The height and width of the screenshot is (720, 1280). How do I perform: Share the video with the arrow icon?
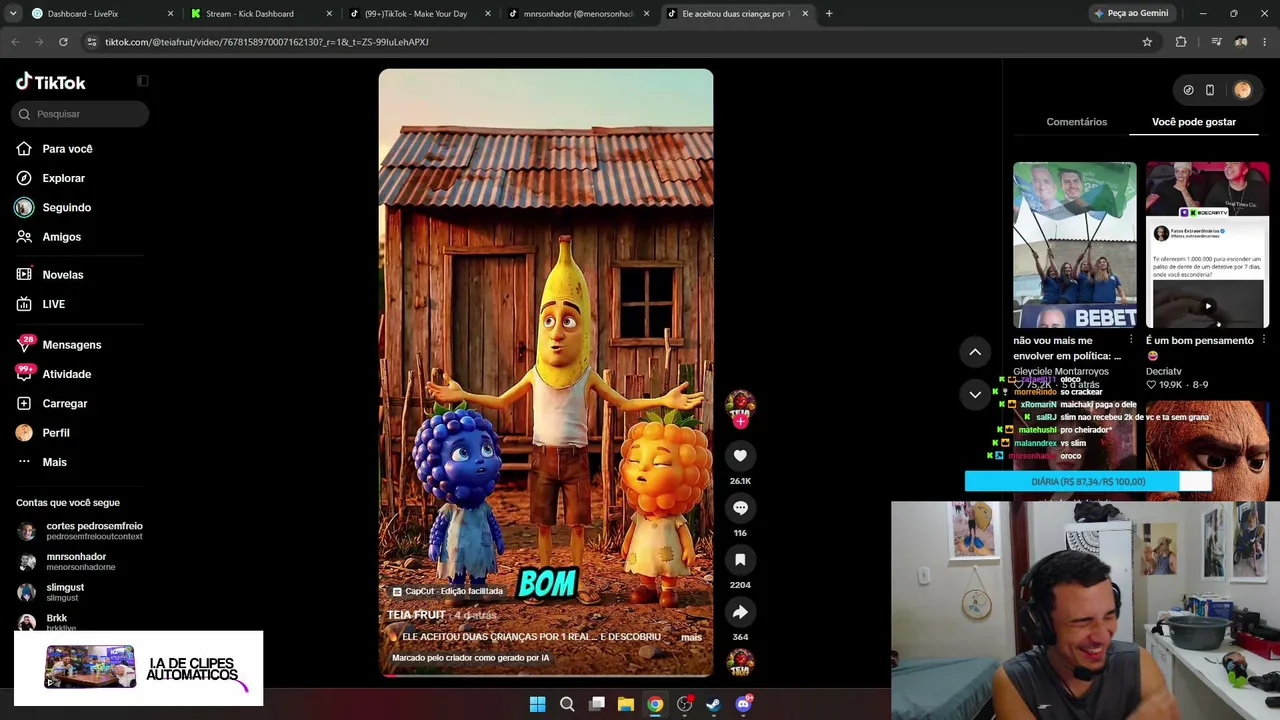[x=740, y=612]
